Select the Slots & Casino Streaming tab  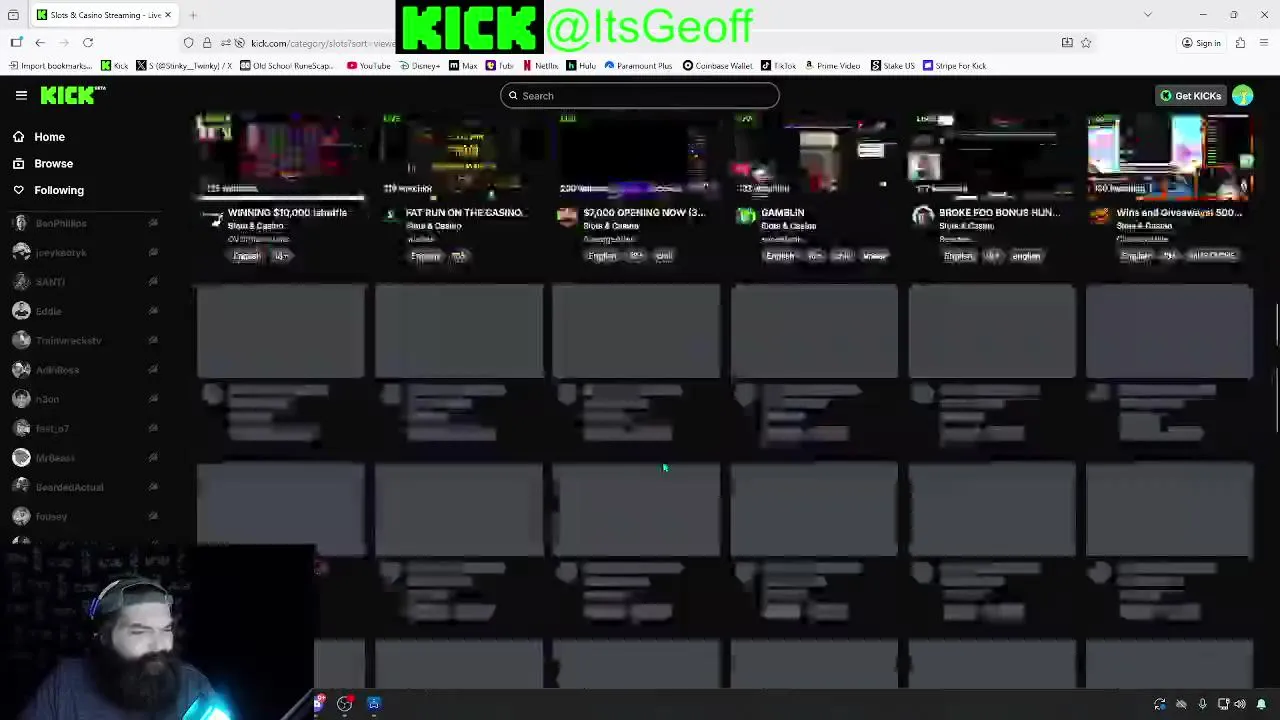click(x=105, y=15)
